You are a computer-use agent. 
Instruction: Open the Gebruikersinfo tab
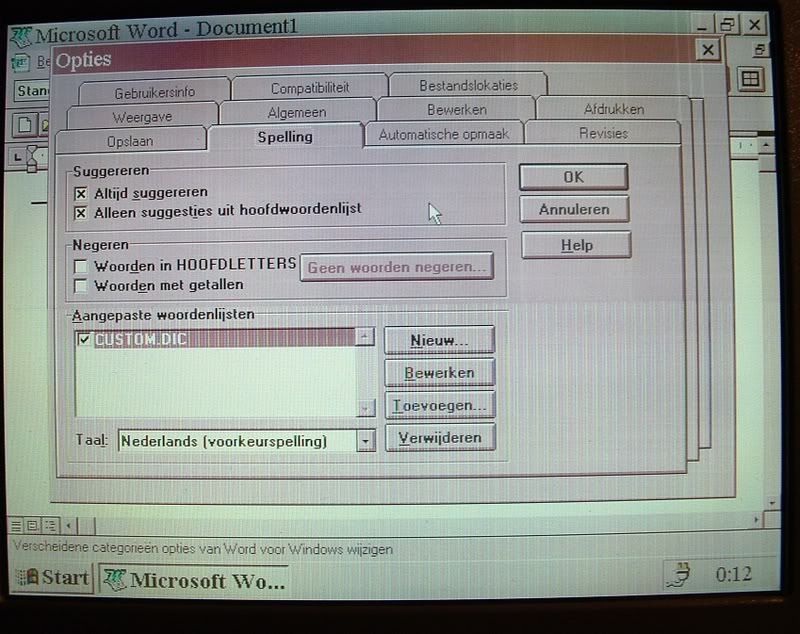click(x=155, y=92)
